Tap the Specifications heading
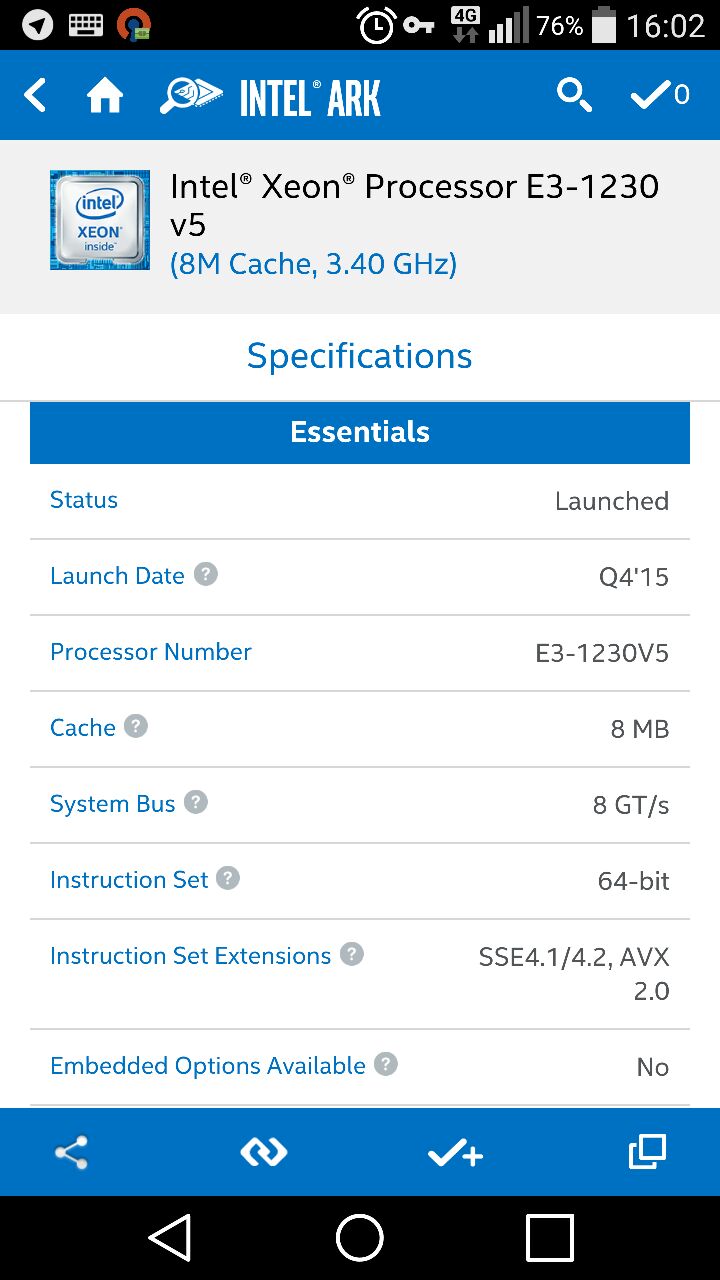Screen dimensions: 720x1280 coord(360,356)
